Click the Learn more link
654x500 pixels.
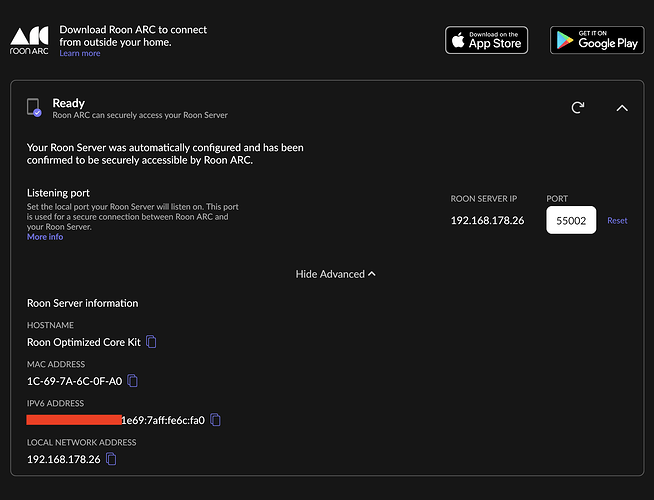(x=80, y=54)
